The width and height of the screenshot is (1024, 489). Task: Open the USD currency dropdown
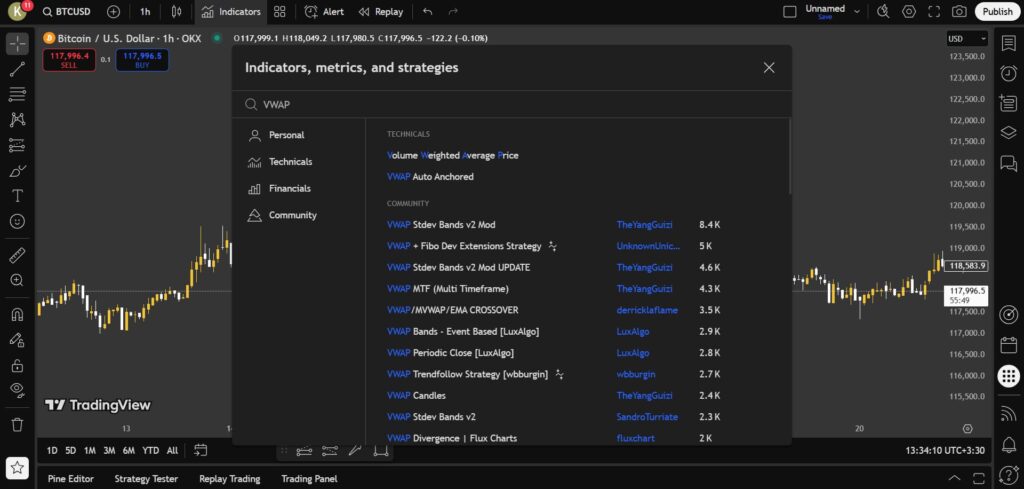click(x=967, y=39)
